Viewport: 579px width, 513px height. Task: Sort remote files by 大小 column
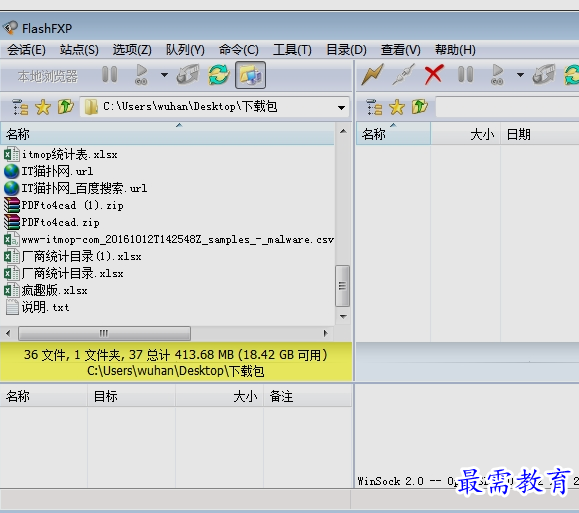[466, 134]
